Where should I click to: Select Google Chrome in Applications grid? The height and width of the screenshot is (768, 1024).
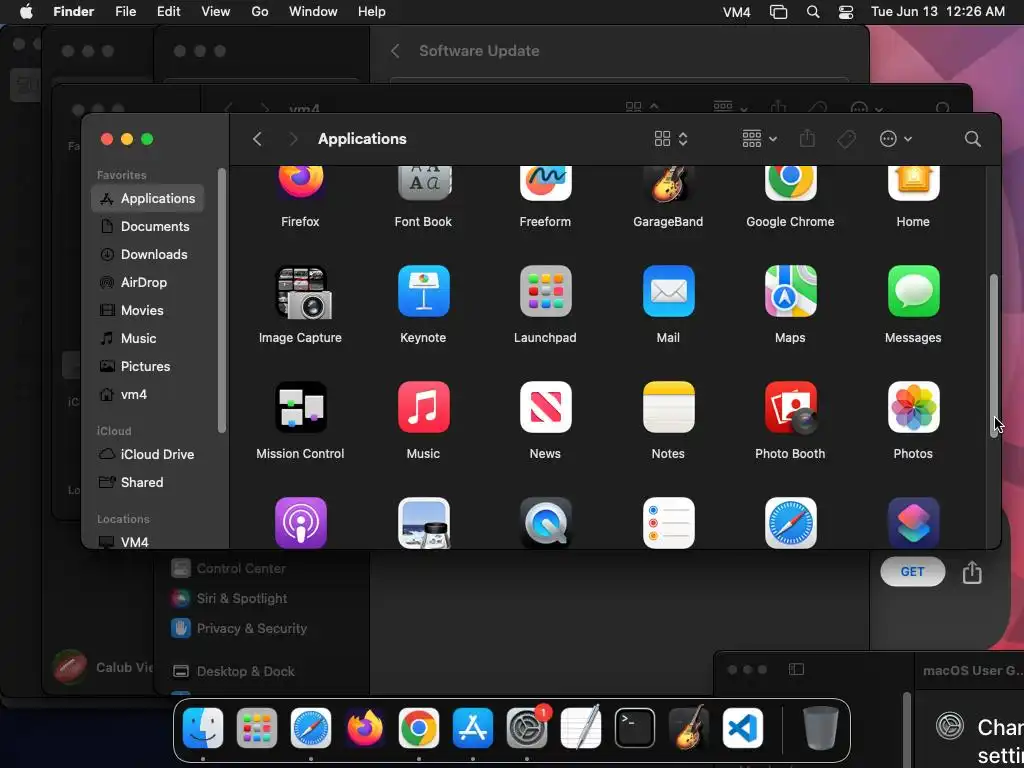[790, 183]
